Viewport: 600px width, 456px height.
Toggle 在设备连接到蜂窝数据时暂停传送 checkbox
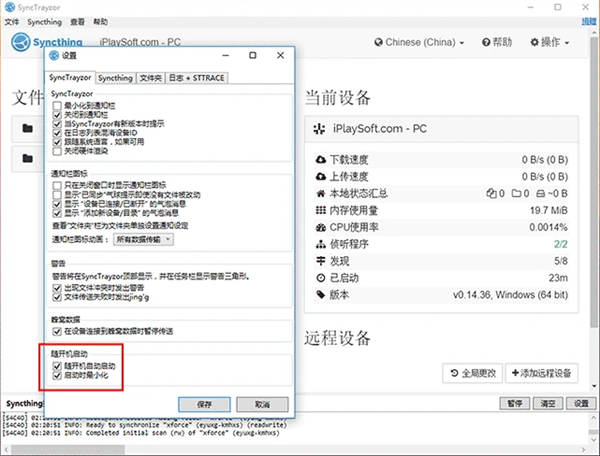pos(57,331)
